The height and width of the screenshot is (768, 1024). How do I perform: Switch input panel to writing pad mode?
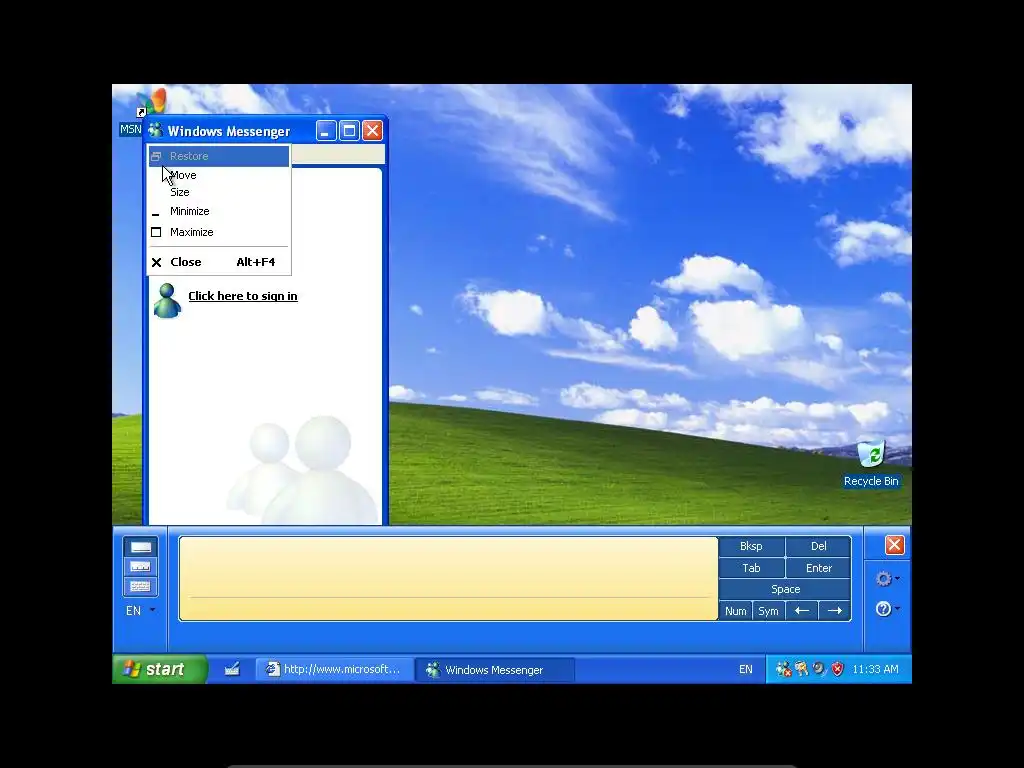pos(140,547)
